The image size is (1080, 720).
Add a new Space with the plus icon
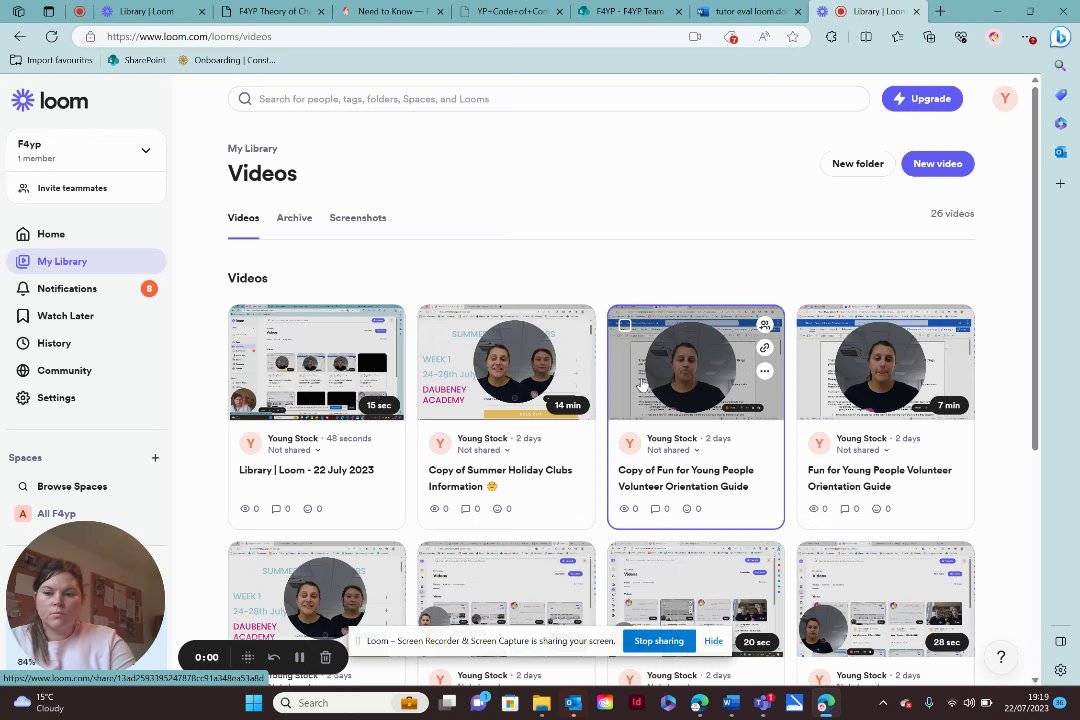pyautogui.click(x=155, y=457)
